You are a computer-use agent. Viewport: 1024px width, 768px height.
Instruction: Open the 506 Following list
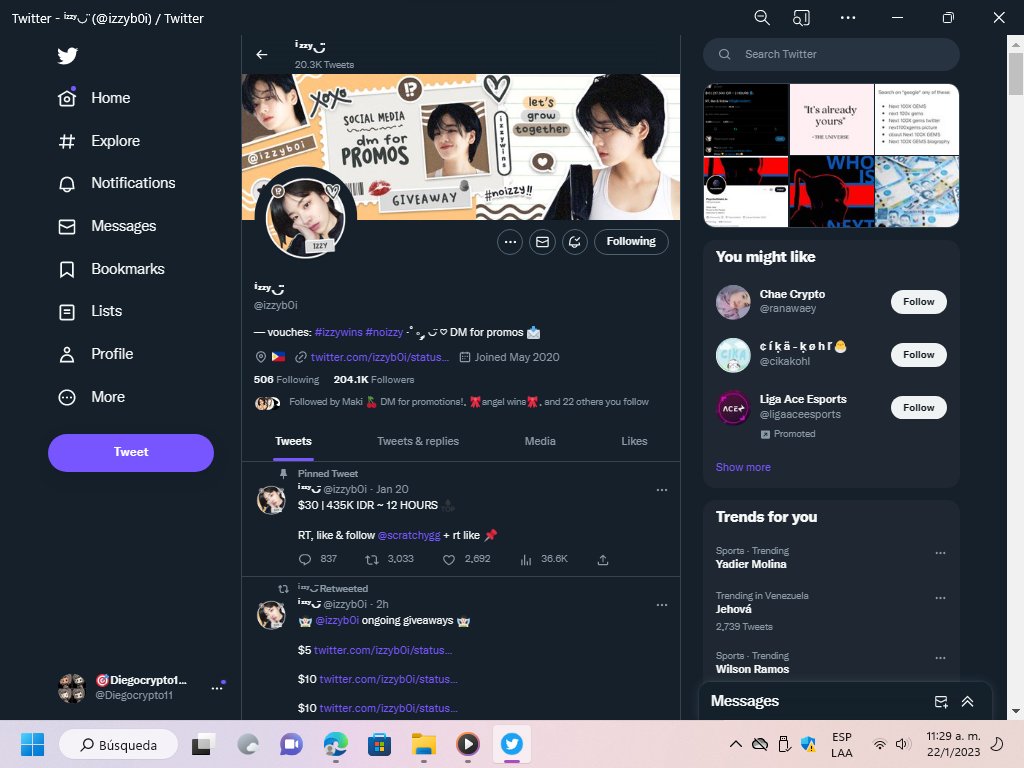286,379
